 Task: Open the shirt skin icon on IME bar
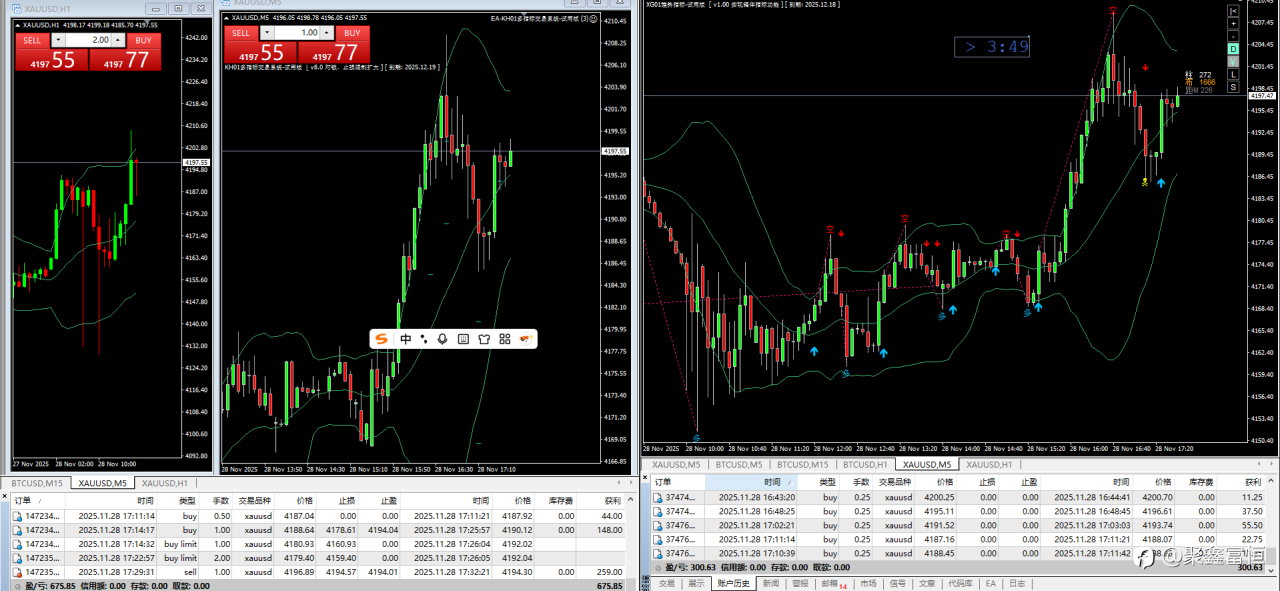[x=484, y=339]
